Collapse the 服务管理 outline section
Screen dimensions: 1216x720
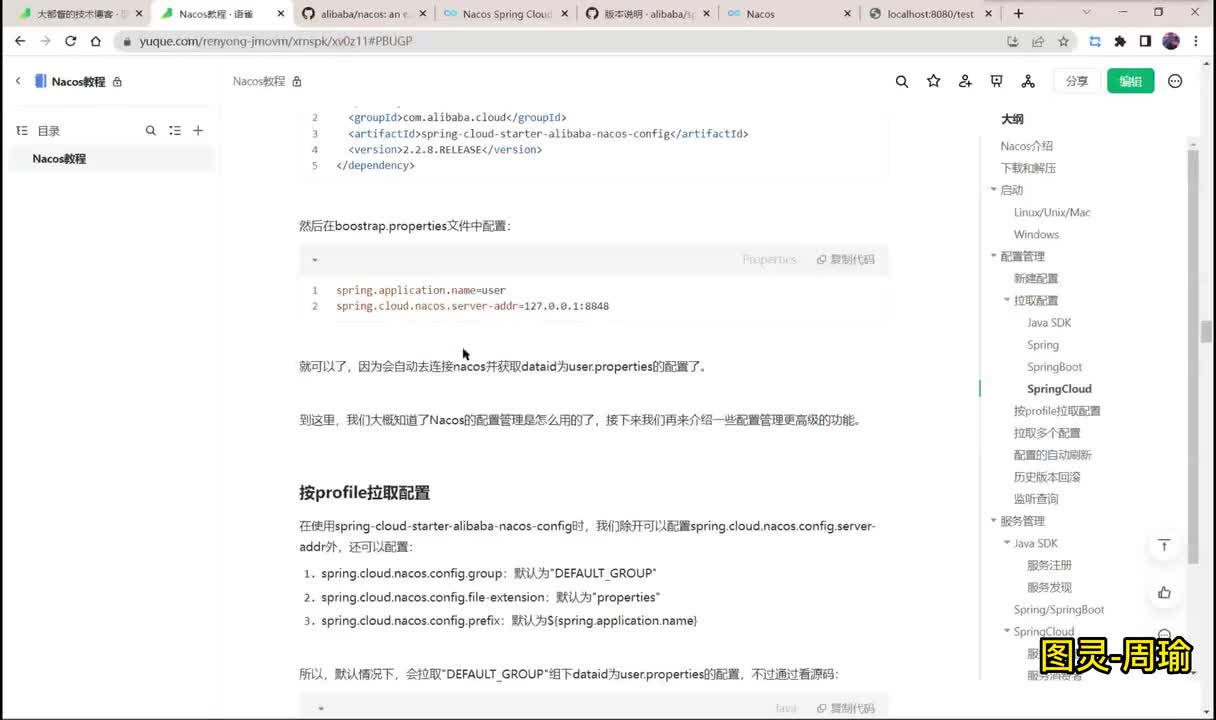pyautogui.click(x=994, y=521)
